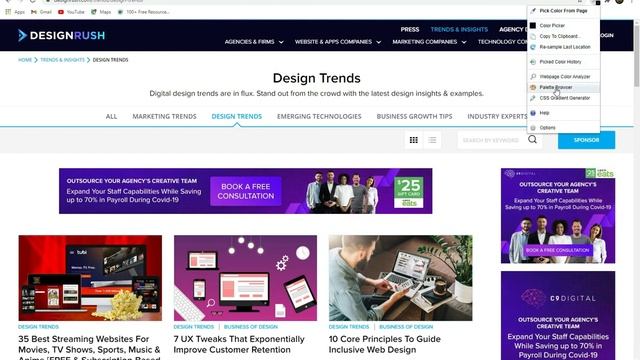
Task: Select the ALL tab
Action: click(111, 116)
